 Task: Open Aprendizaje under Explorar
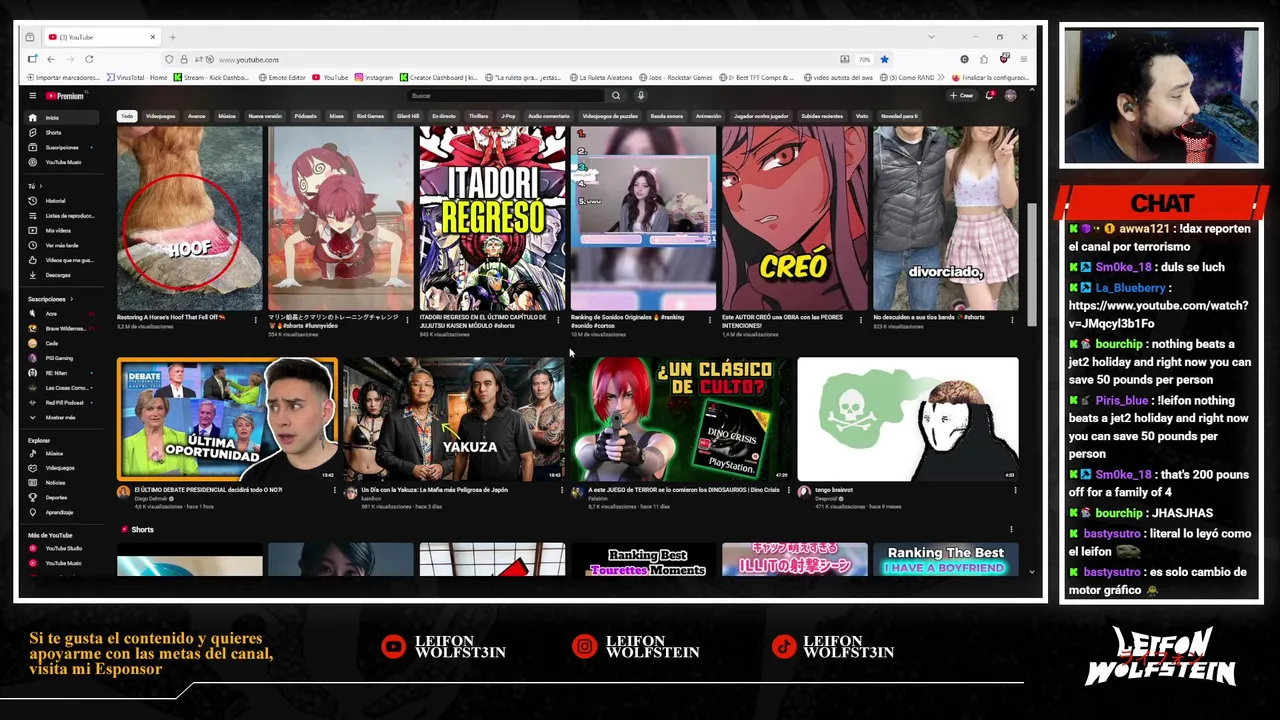point(60,512)
